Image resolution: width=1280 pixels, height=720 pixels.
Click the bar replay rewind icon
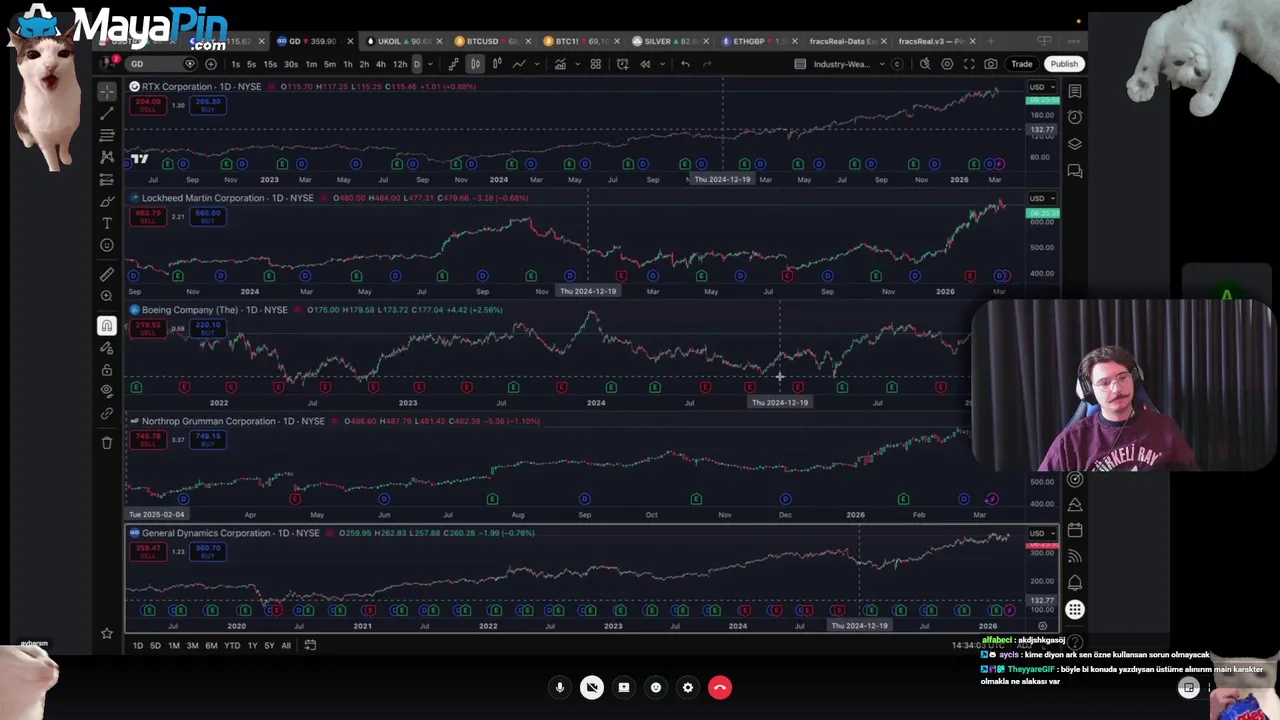tap(645, 64)
